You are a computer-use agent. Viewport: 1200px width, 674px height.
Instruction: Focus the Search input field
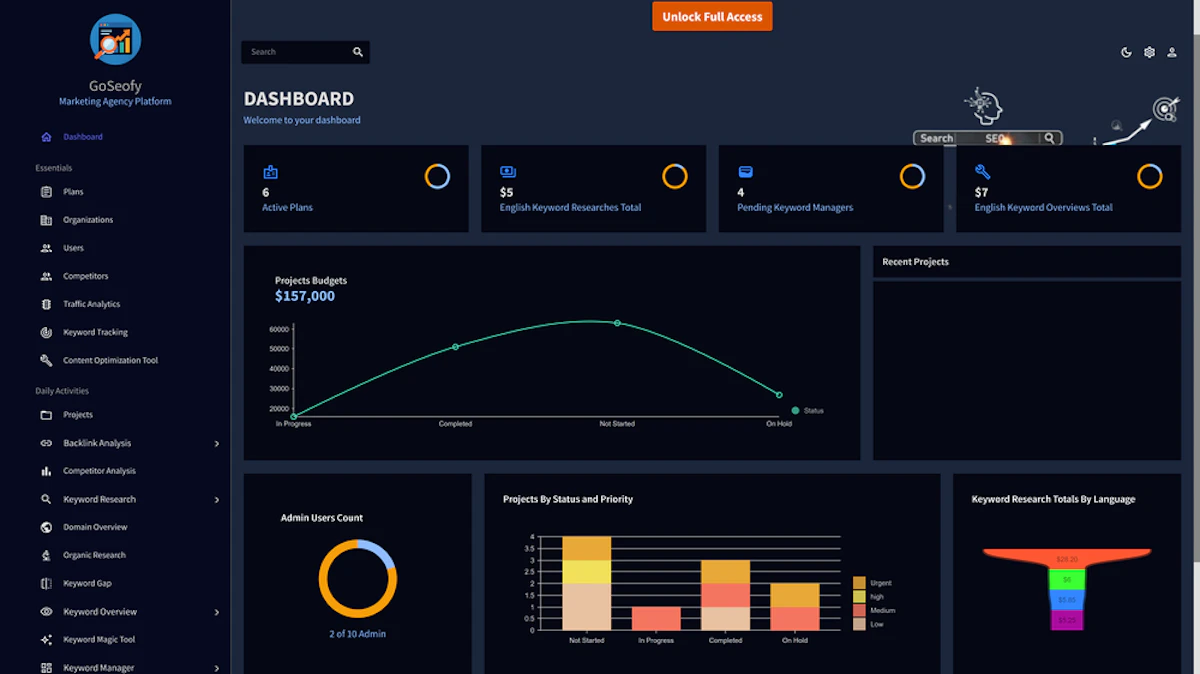[x=296, y=52]
